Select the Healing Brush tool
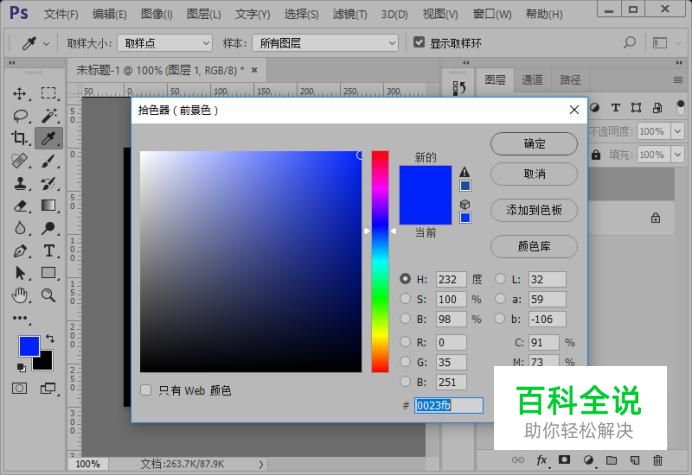The height and width of the screenshot is (475, 692). (19, 161)
